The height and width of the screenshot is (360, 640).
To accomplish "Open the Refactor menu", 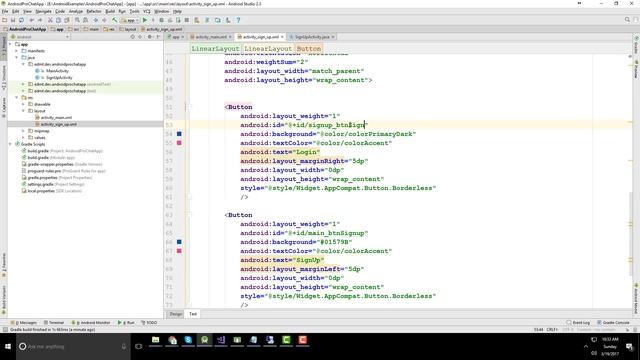I will click(94, 11).
